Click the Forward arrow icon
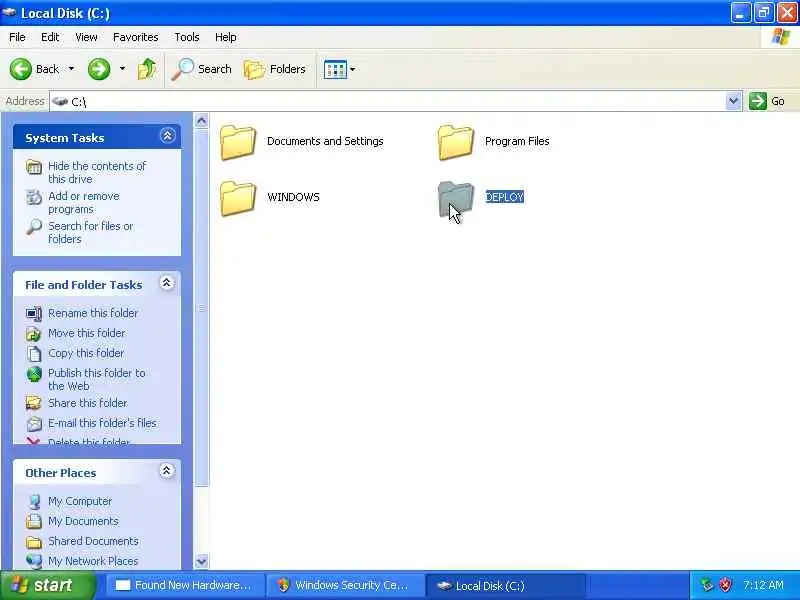 98,69
